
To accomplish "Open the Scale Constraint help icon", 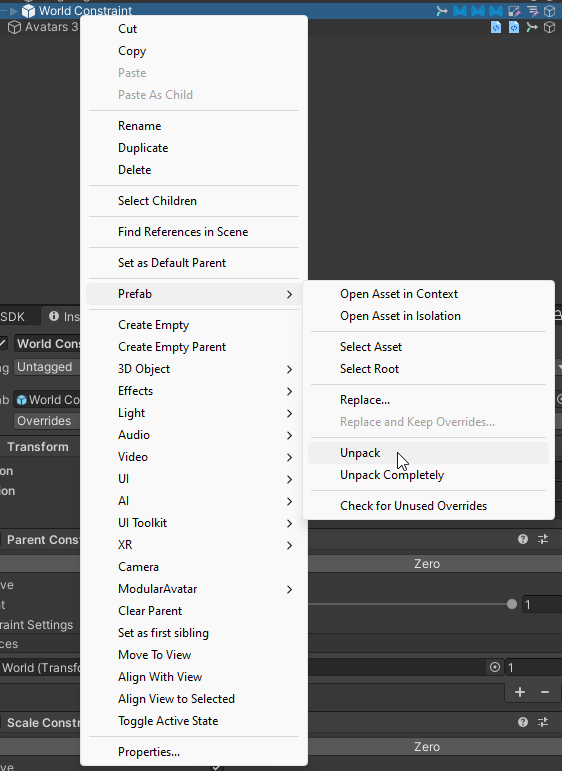I will [523, 722].
